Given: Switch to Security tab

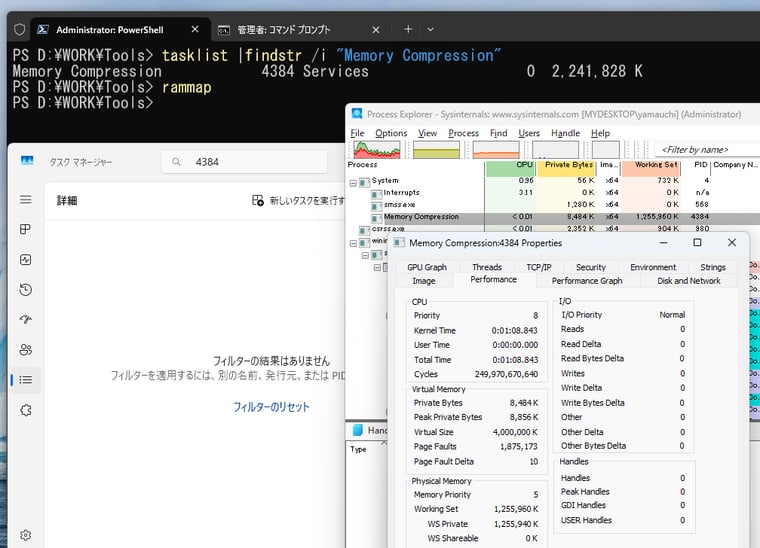Looking at the screenshot, I should [591, 267].
